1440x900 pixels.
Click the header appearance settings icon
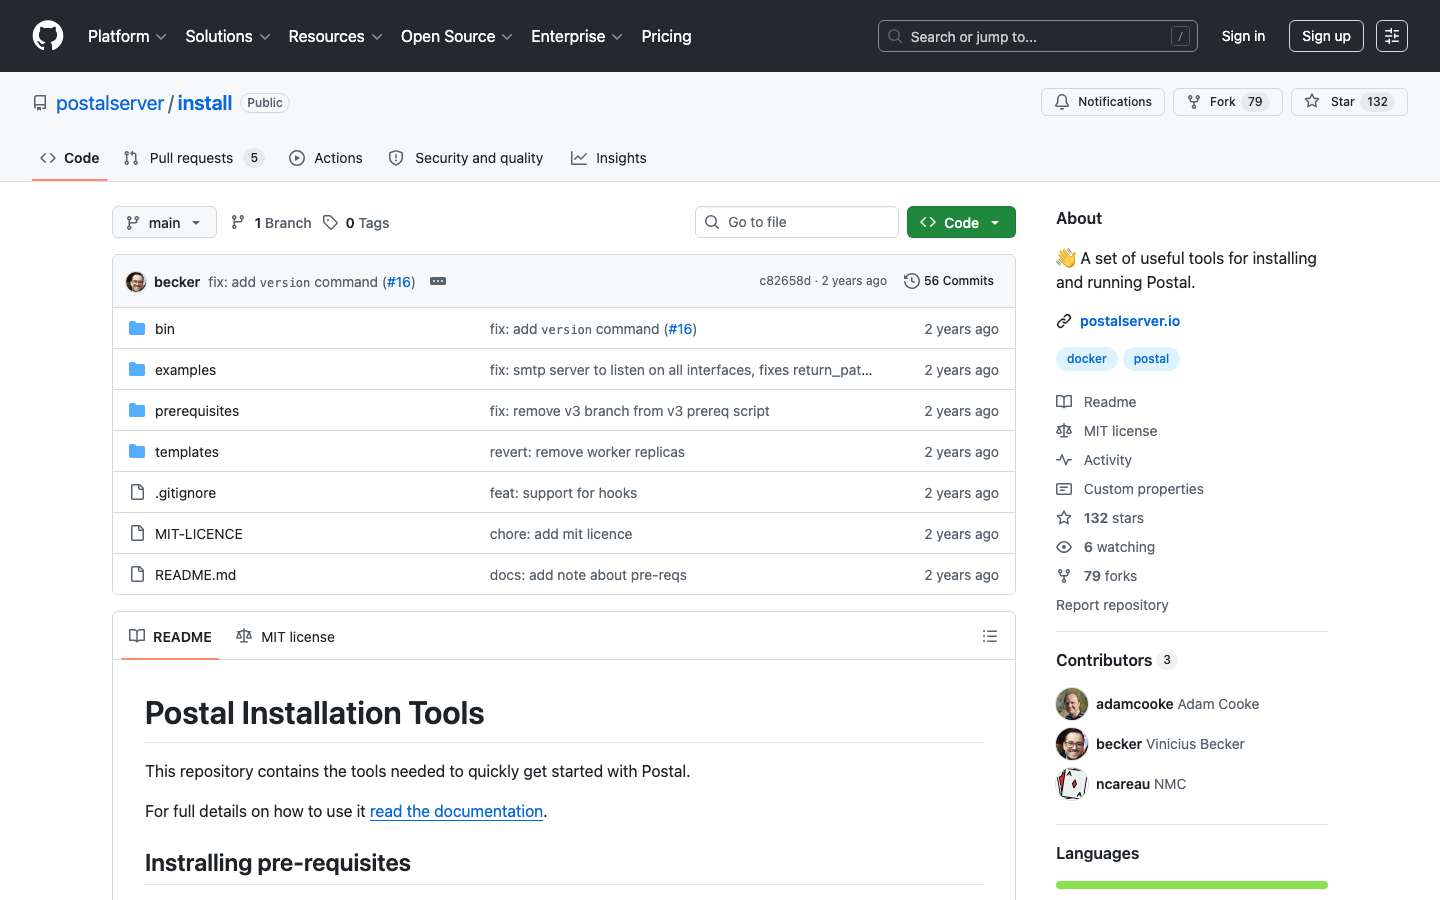pos(1391,36)
